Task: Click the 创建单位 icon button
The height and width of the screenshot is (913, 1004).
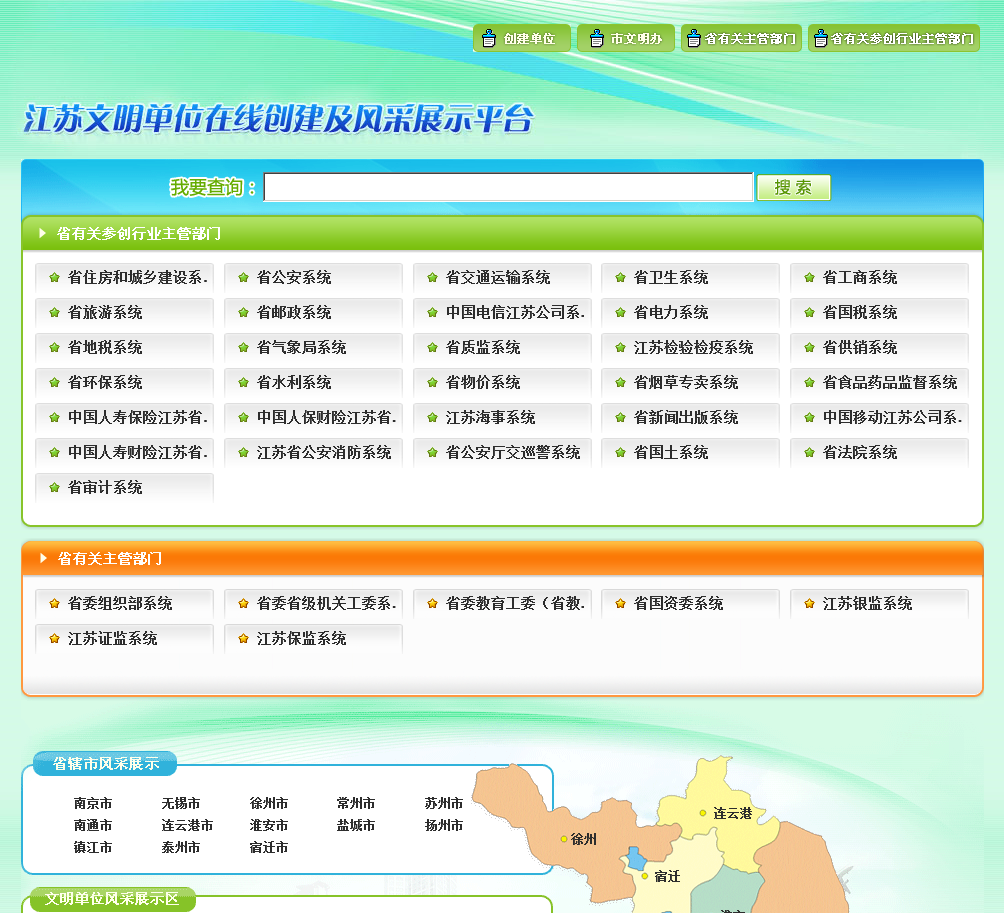Action: click(521, 39)
